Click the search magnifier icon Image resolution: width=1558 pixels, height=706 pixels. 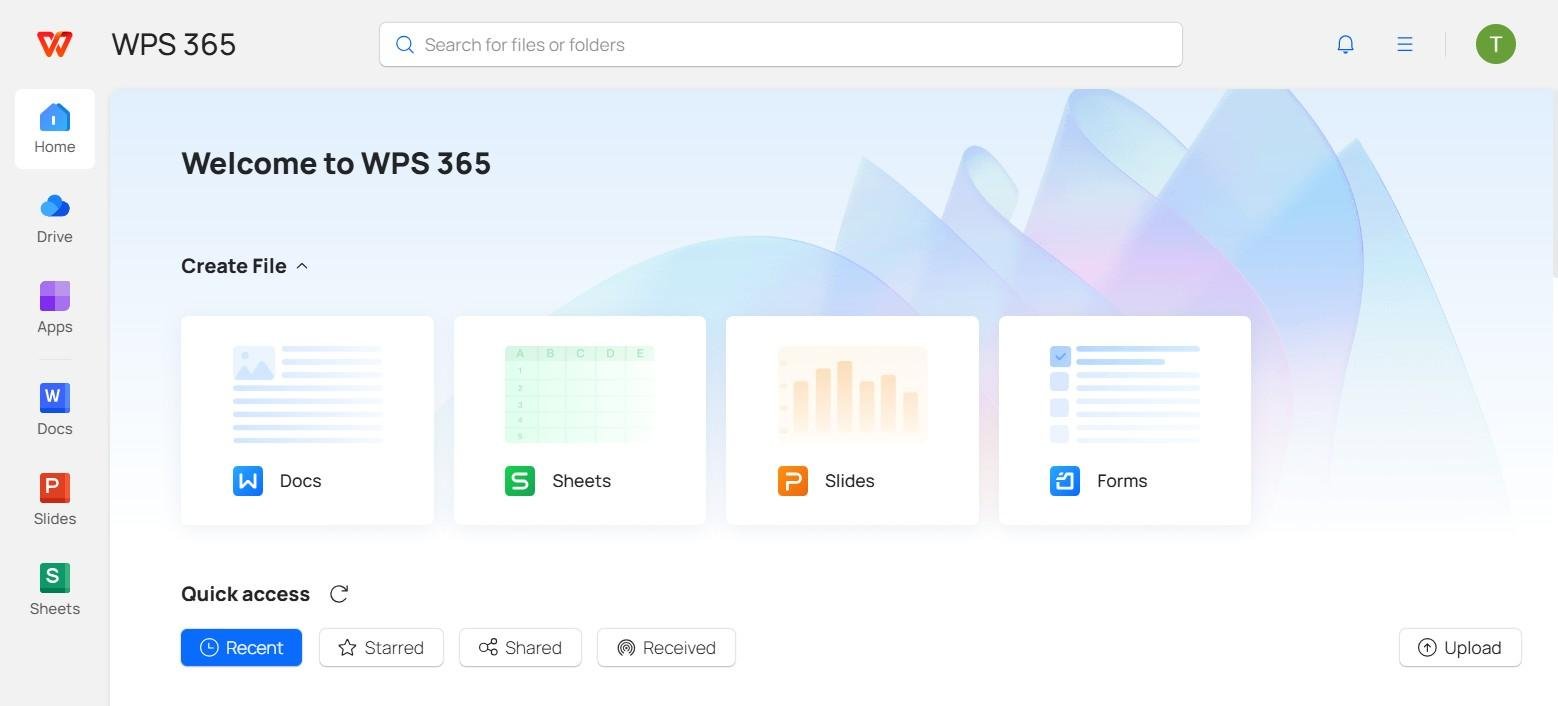pos(405,44)
